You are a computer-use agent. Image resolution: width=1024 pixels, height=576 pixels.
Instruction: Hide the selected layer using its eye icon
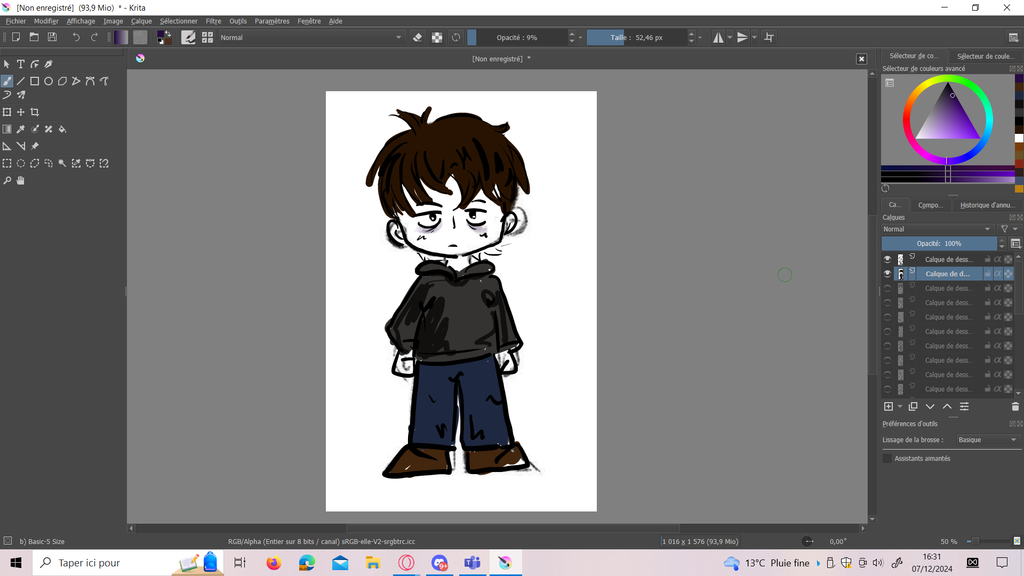click(887, 273)
